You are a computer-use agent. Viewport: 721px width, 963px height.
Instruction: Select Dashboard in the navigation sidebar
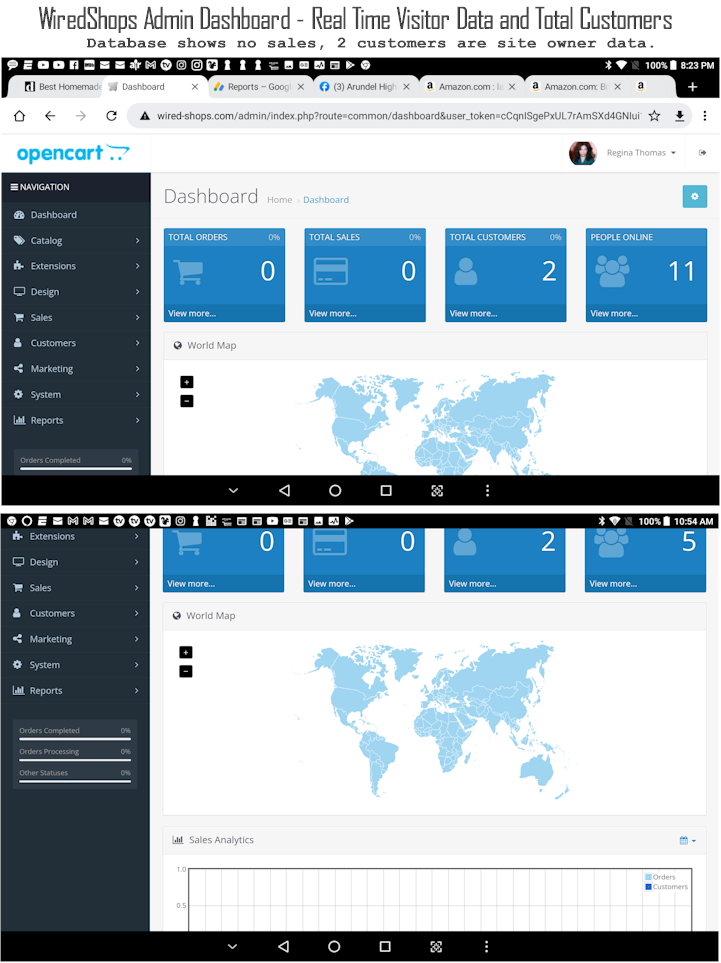pos(76,215)
